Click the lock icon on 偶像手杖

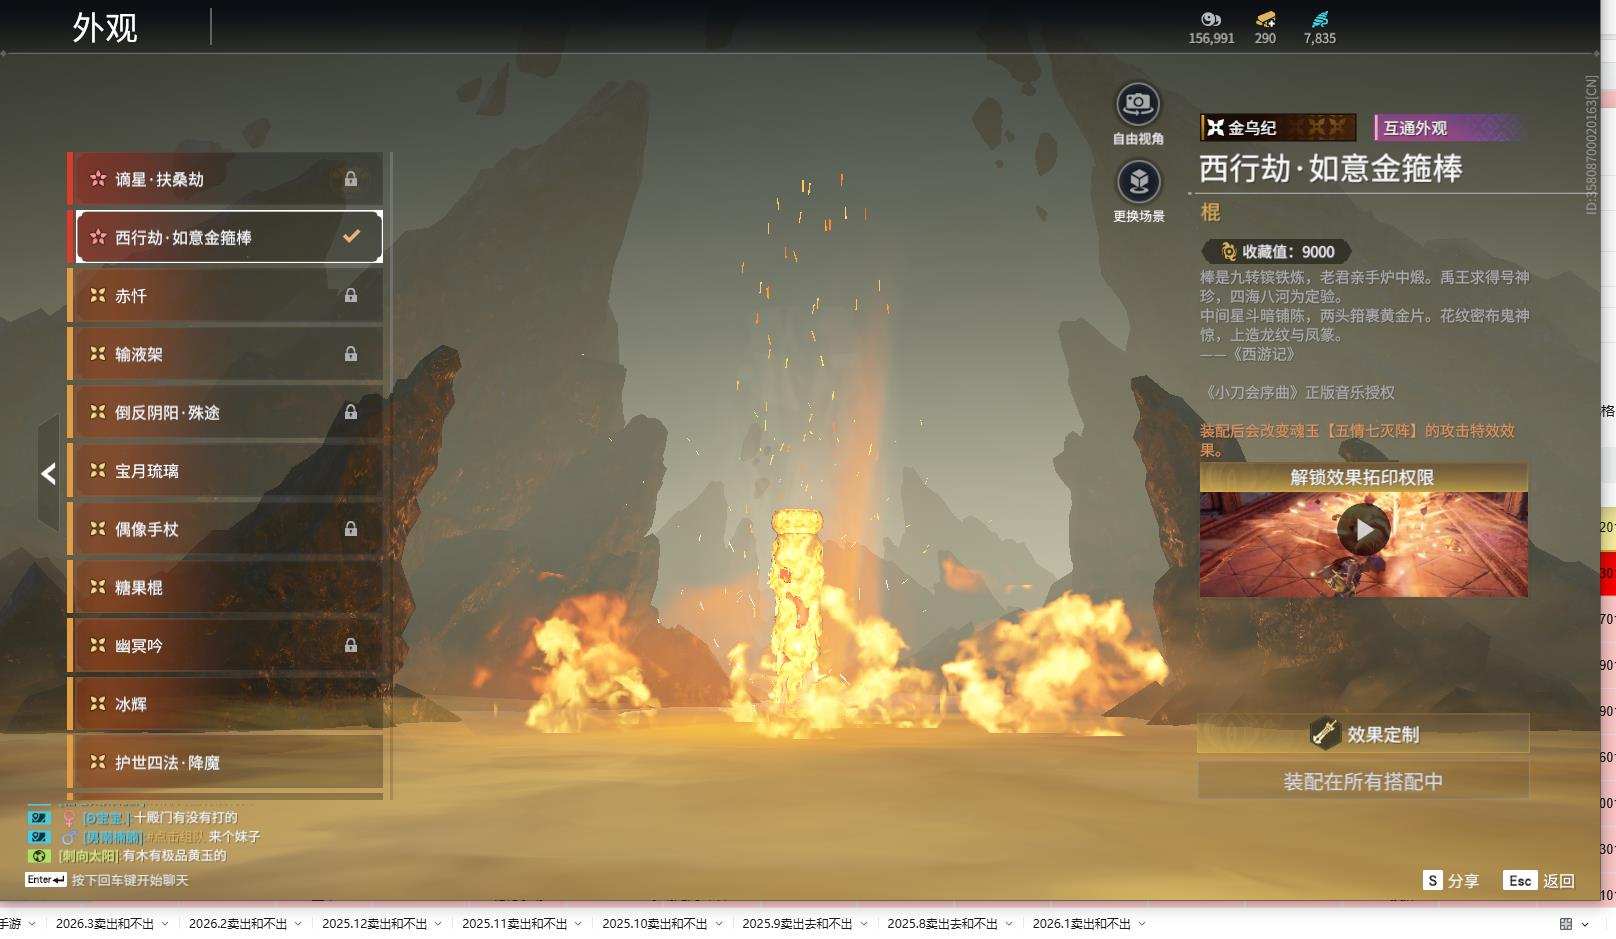point(351,529)
